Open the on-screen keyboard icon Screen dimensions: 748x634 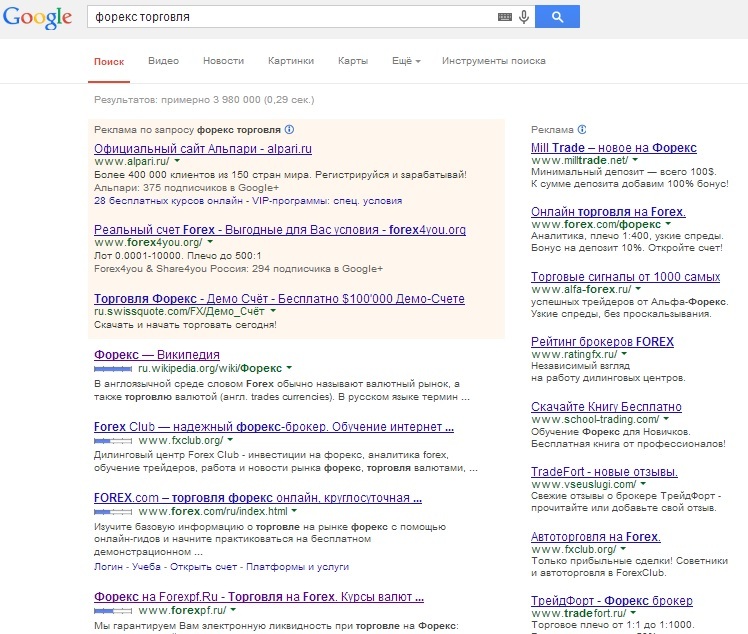(505, 17)
